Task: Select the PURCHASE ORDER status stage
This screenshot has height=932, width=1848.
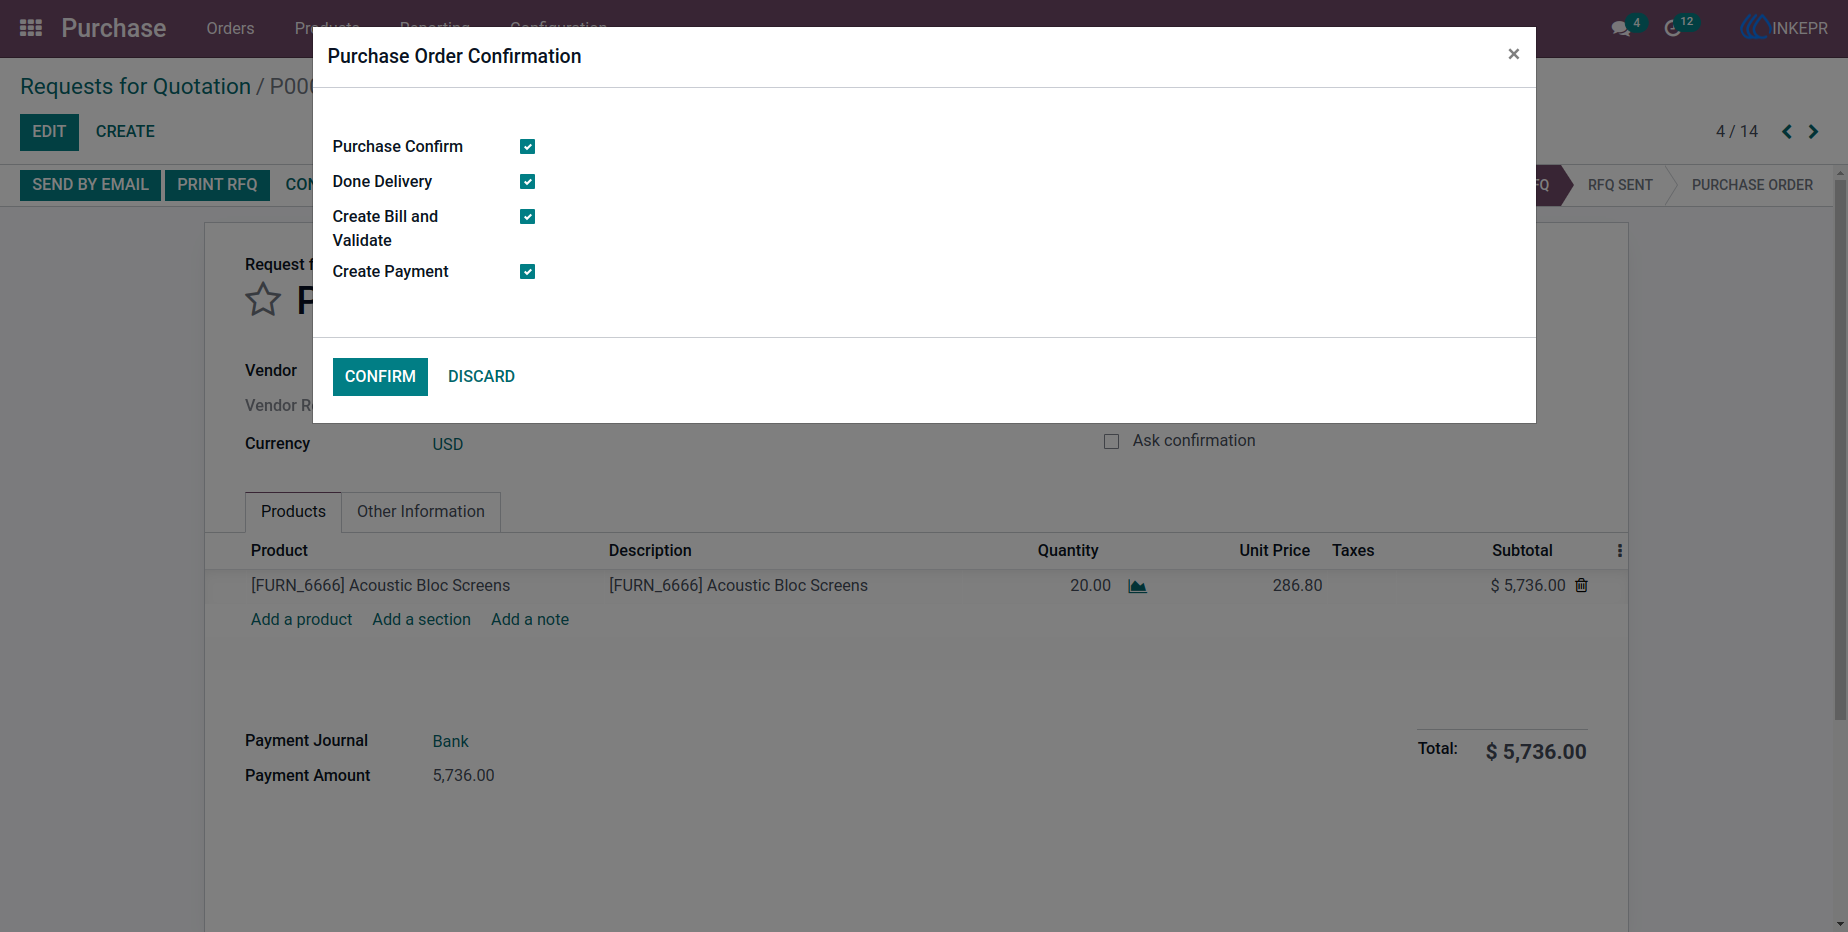Action: pos(1751,185)
